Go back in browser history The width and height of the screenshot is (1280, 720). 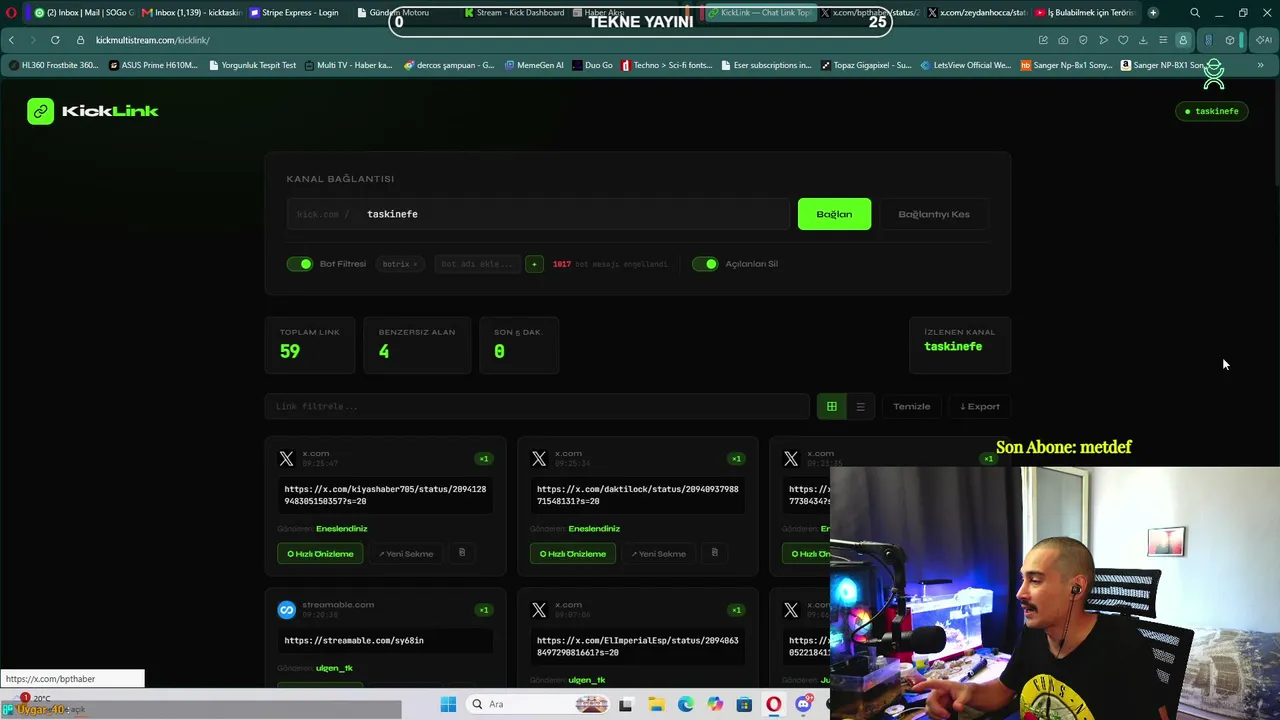(11, 40)
